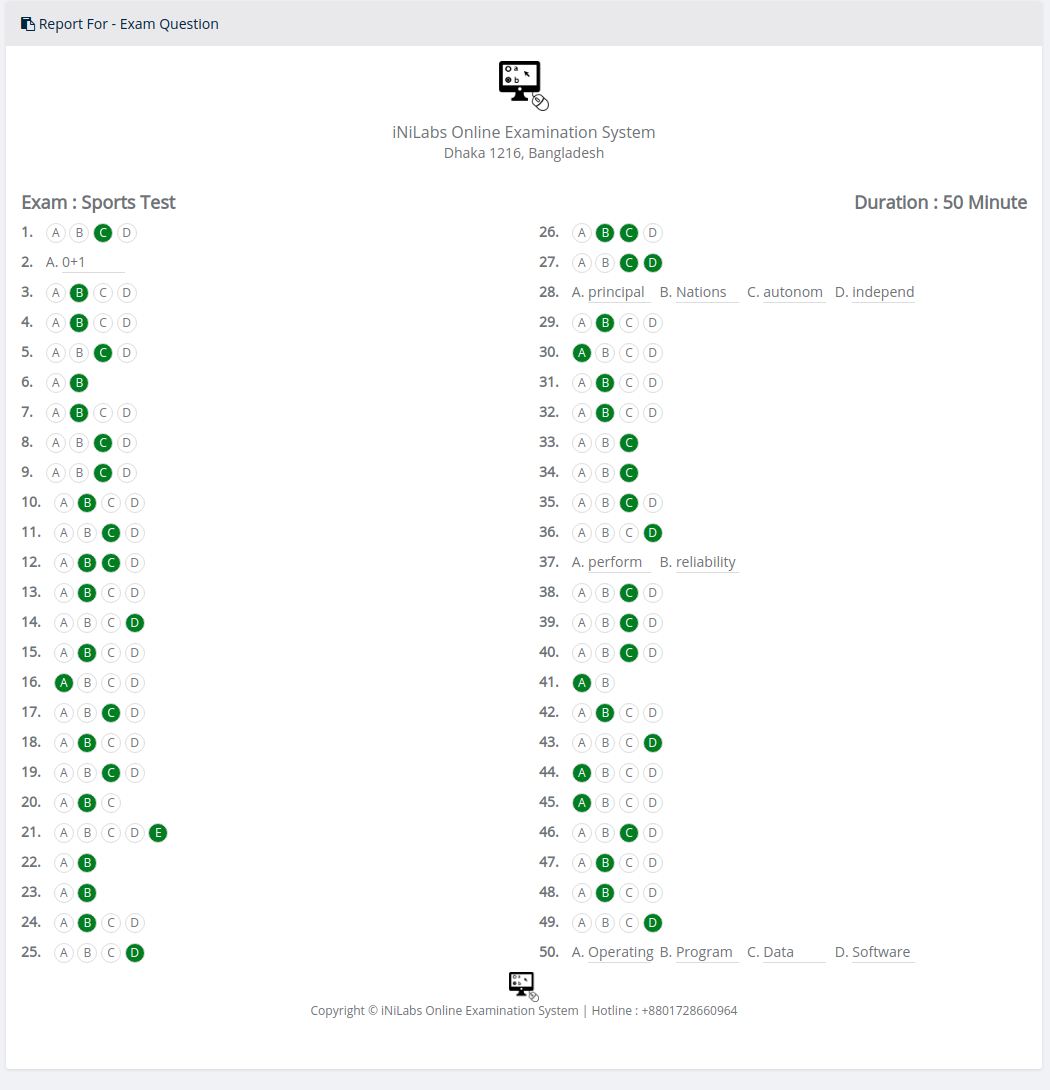Click the Exam : Sports Test heading
The width and height of the screenshot is (1050, 1090).
(x=99, y=202)
